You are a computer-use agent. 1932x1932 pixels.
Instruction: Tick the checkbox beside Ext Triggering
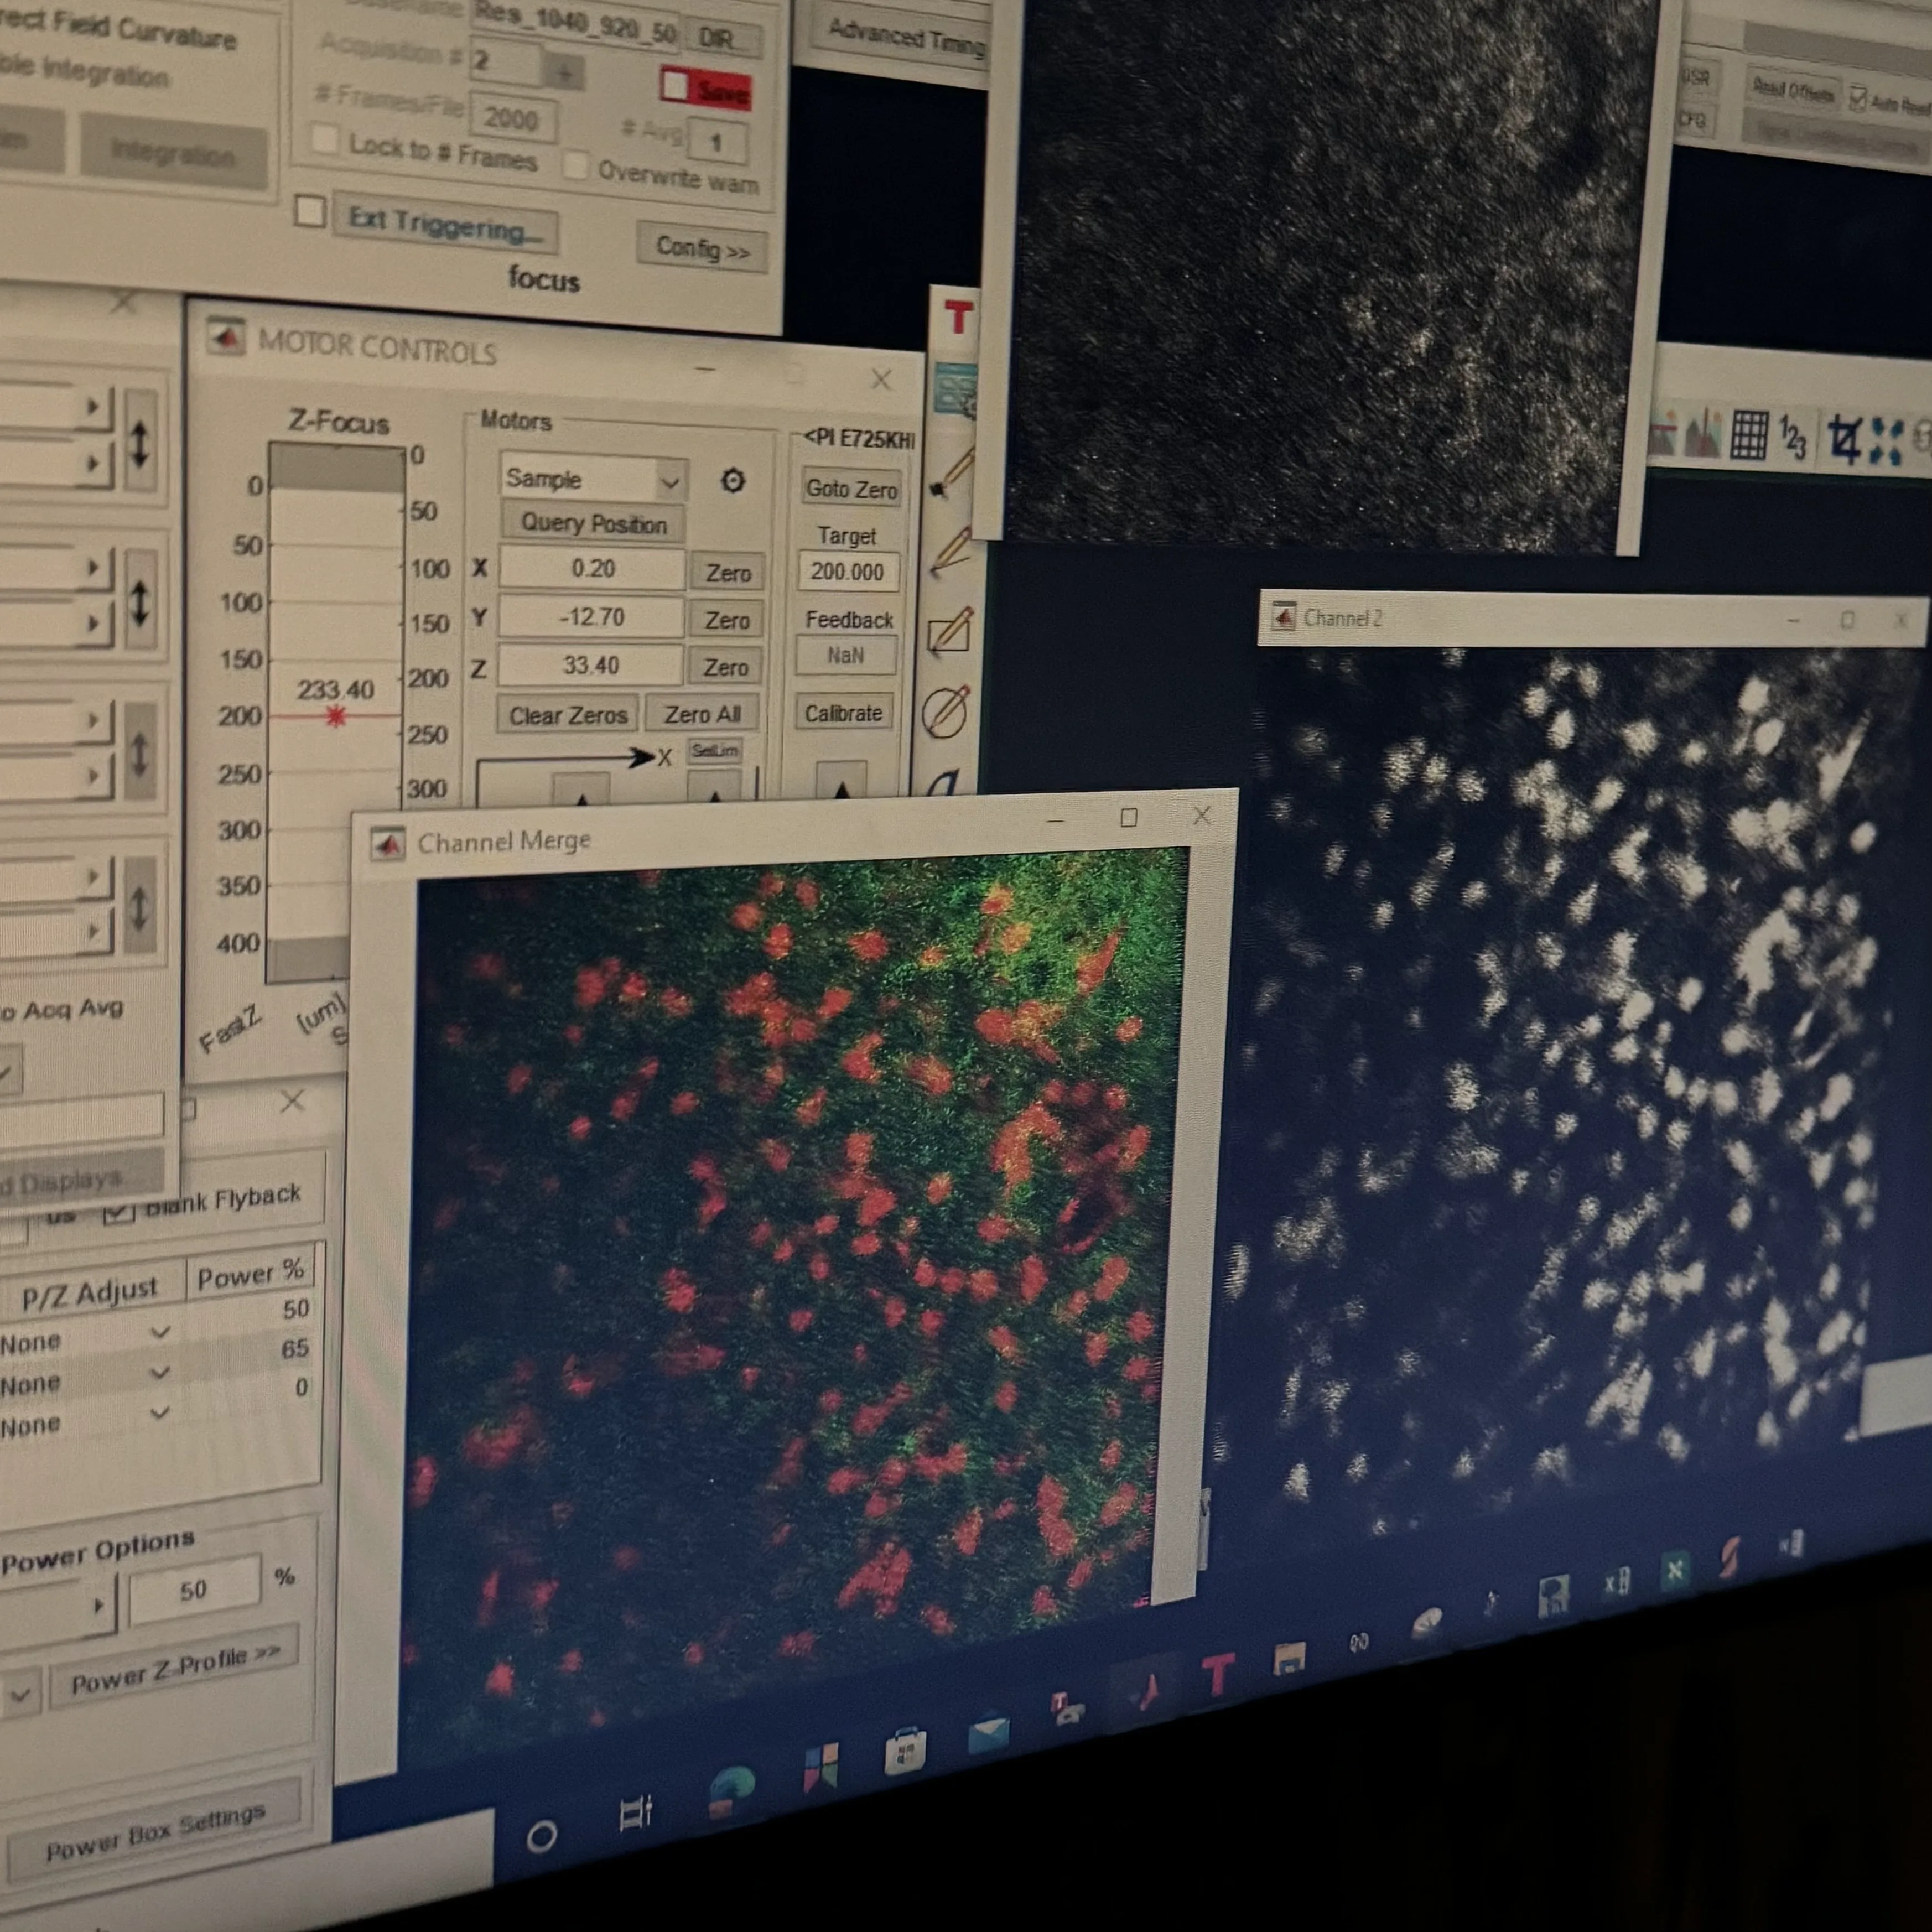[310, 212]
